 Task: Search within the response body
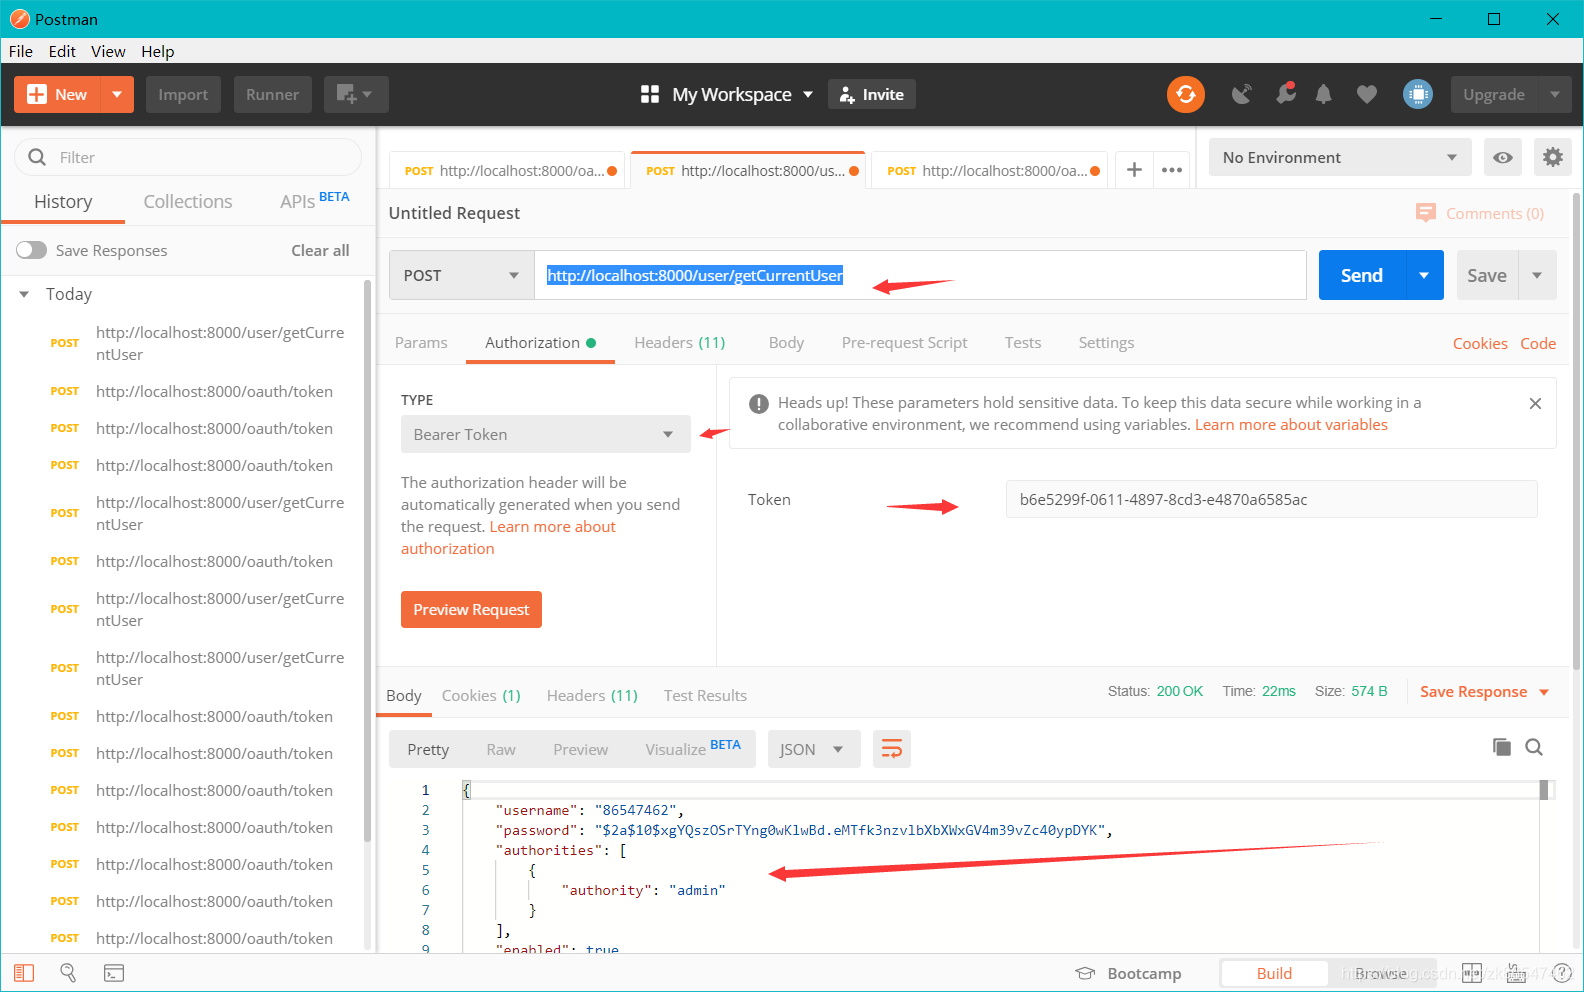click(x=1534, y=747)
